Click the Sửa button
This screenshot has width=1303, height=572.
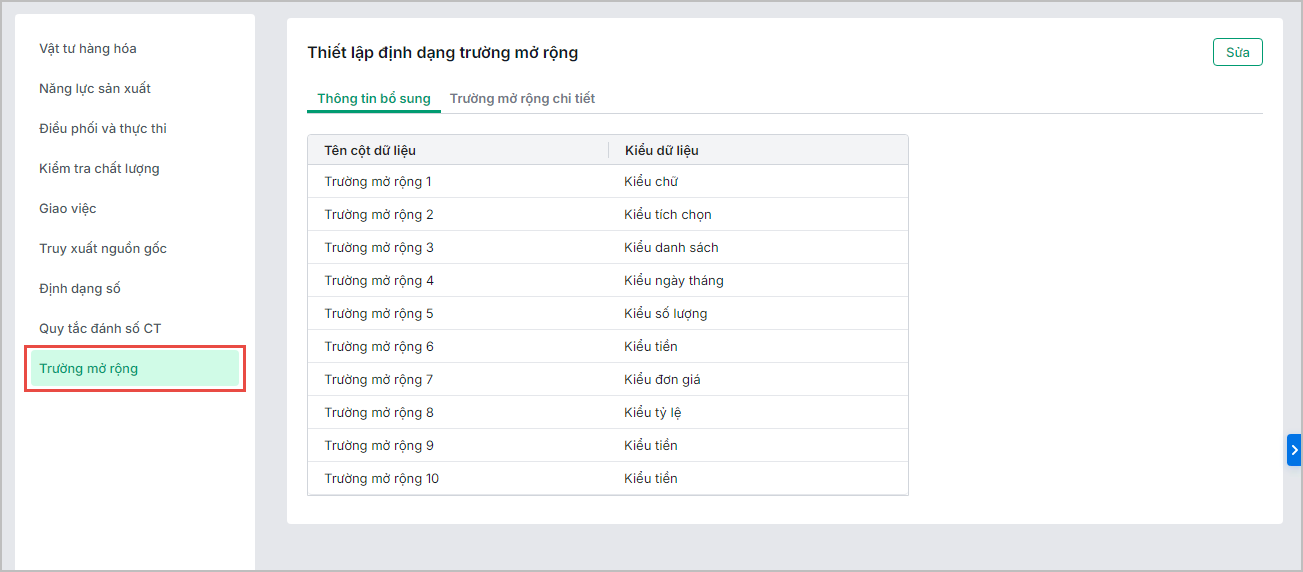pyautogui.click(x=1237, y=52)
